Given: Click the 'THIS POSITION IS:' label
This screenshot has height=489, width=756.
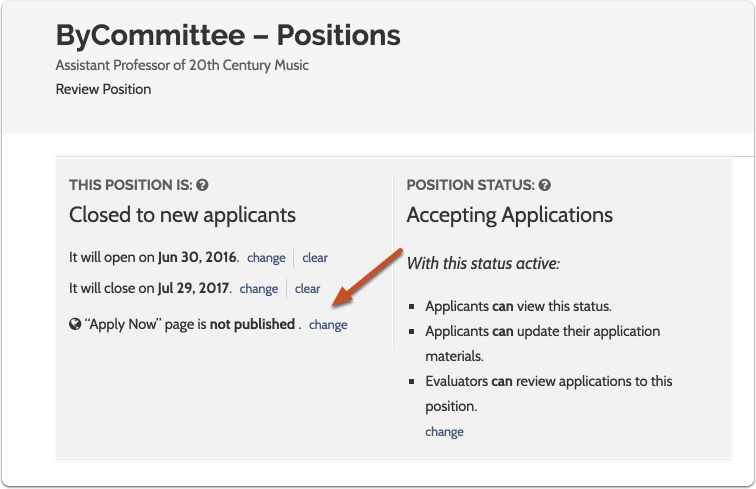Looking at the screenshot, I should pyautogui.click(x=131, y=185).
